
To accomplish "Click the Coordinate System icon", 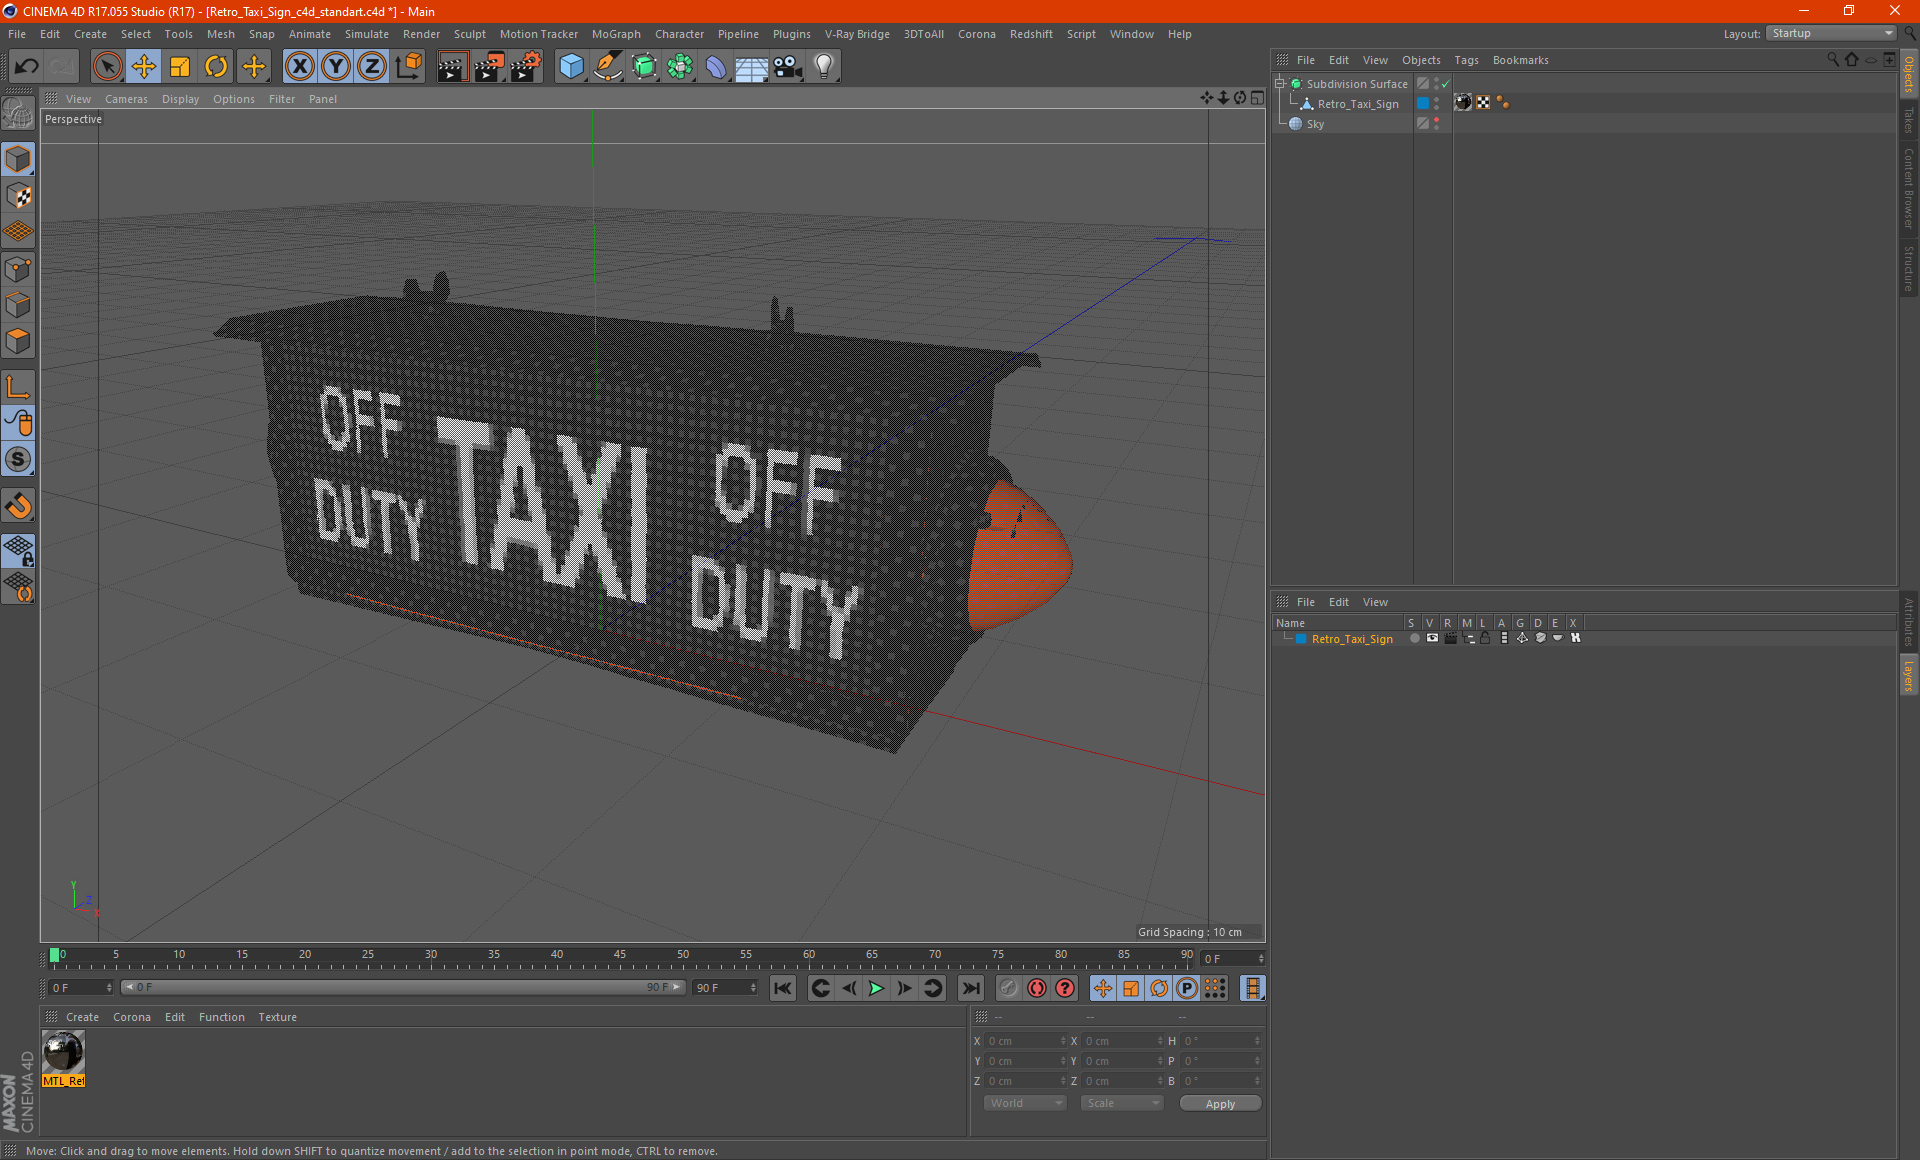I will [409, 66].
